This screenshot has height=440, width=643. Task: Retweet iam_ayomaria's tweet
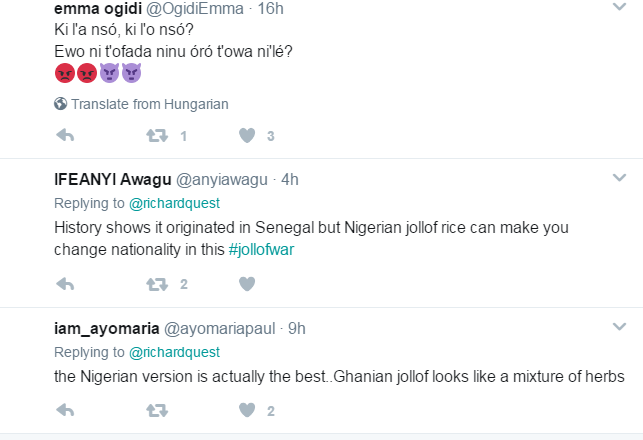tap(157, 410)
